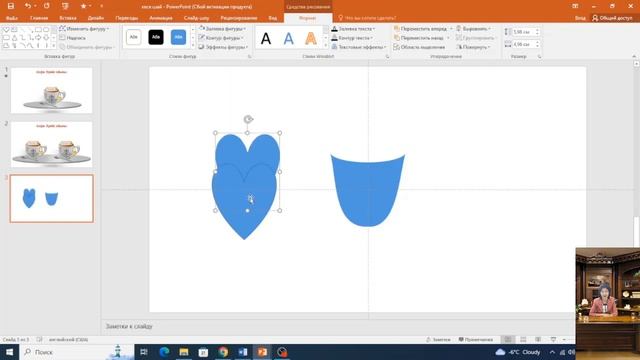Switch to Slide Sorter view icon
This screenshot has height=360, width=640.
pos(523,340)
